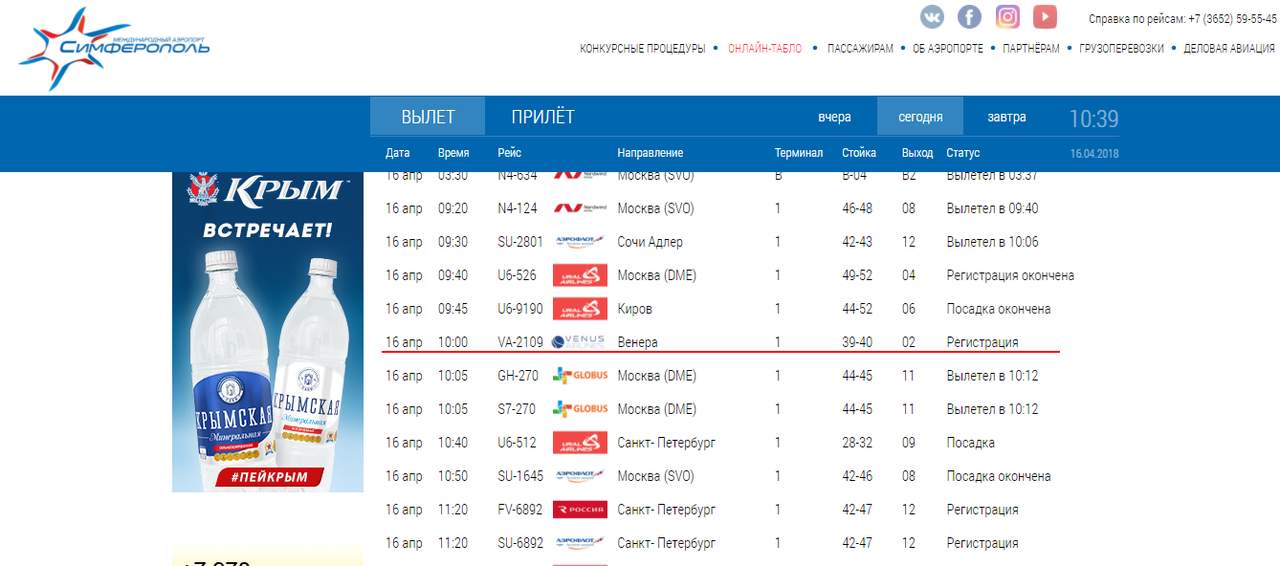Show flights for вчера
This screenshot has height=566, width=1280.
[834, 117]
